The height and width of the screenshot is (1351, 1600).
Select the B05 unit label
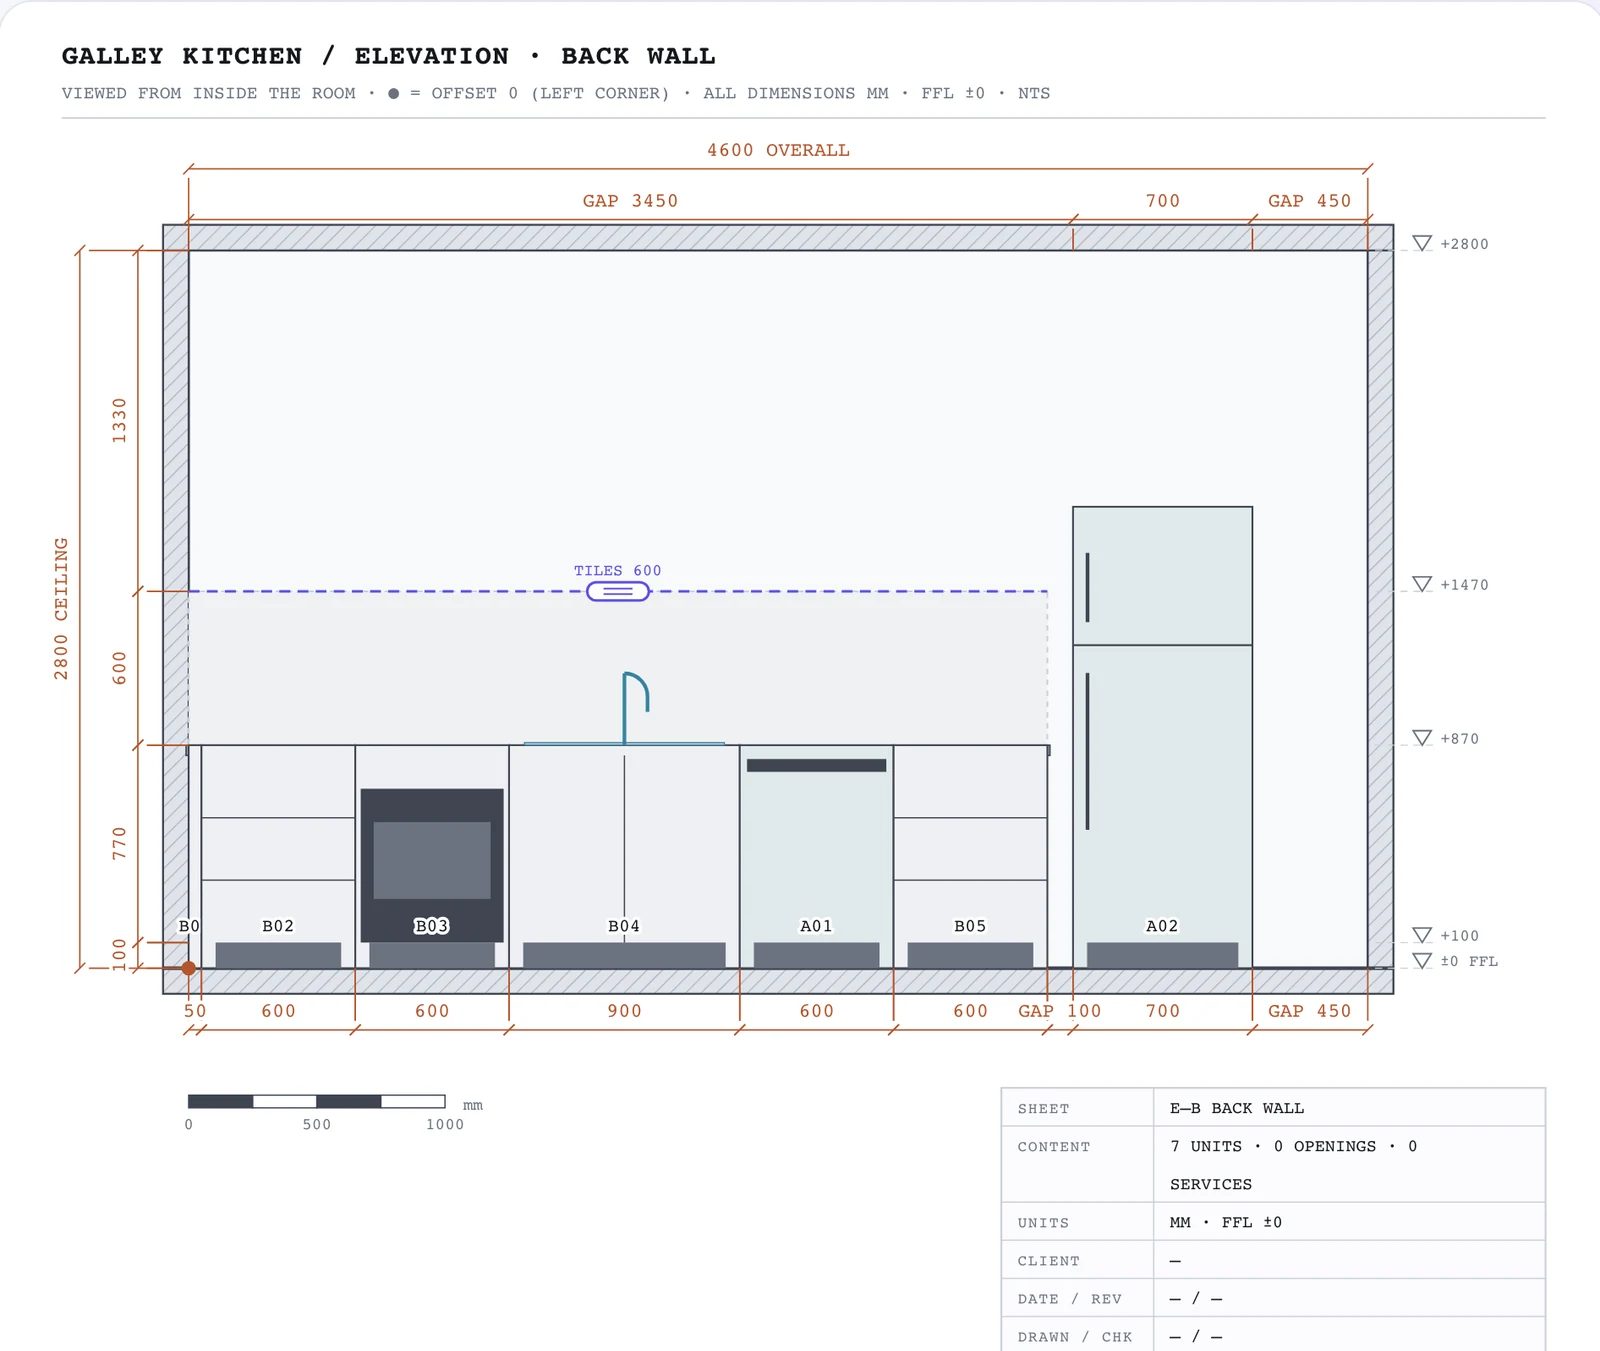click(970, 926)
